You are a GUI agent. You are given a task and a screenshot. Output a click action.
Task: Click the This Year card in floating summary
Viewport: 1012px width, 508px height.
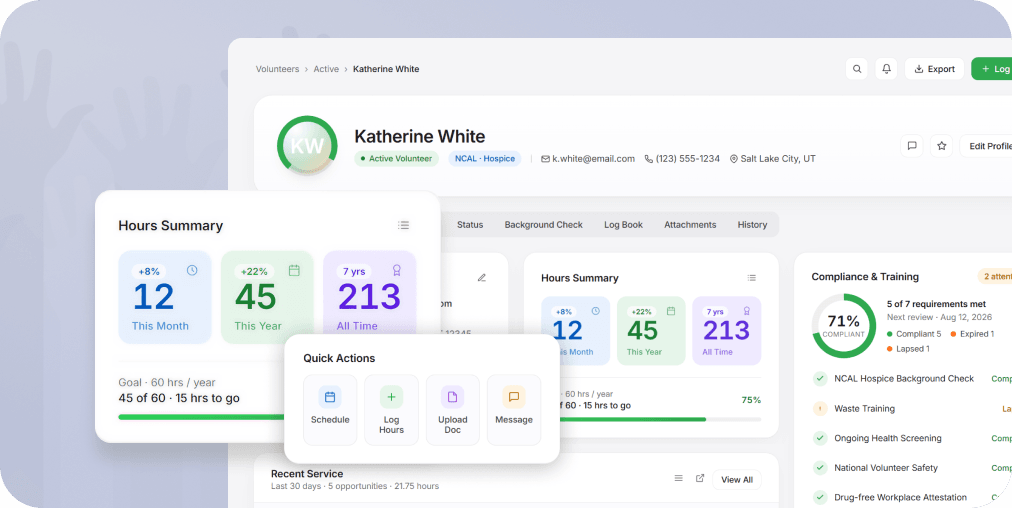(267, 297)
